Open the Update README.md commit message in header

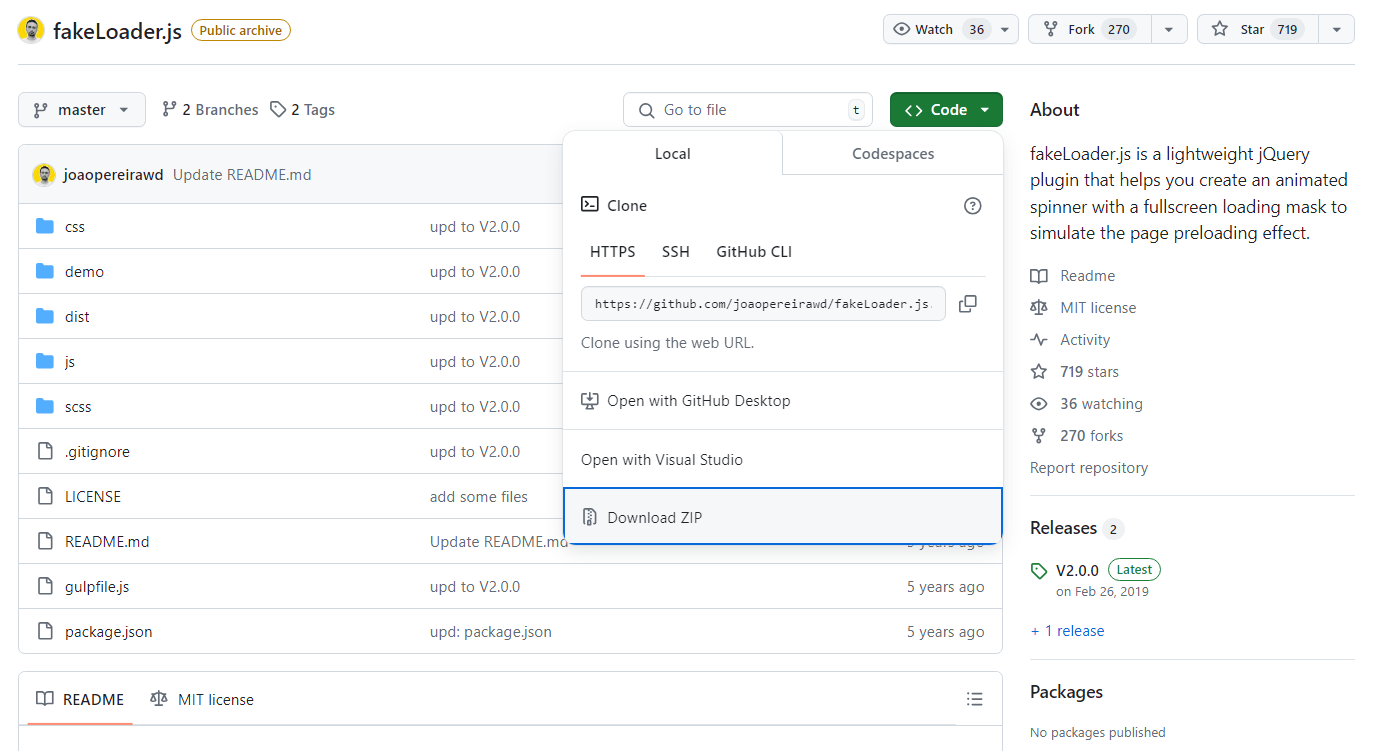click(x=242, y=175)
